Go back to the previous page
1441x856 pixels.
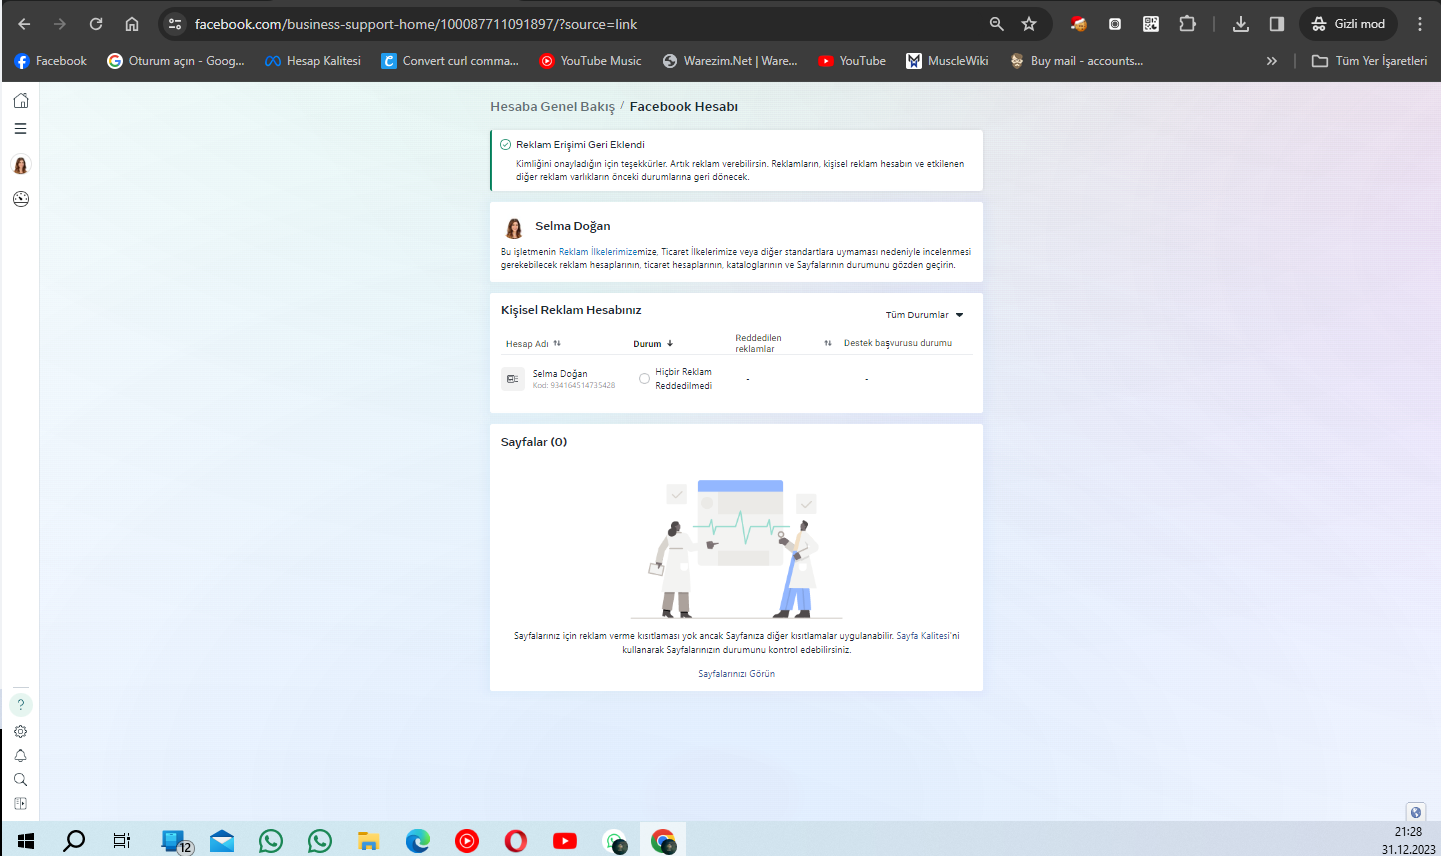(x=24, y=24)
